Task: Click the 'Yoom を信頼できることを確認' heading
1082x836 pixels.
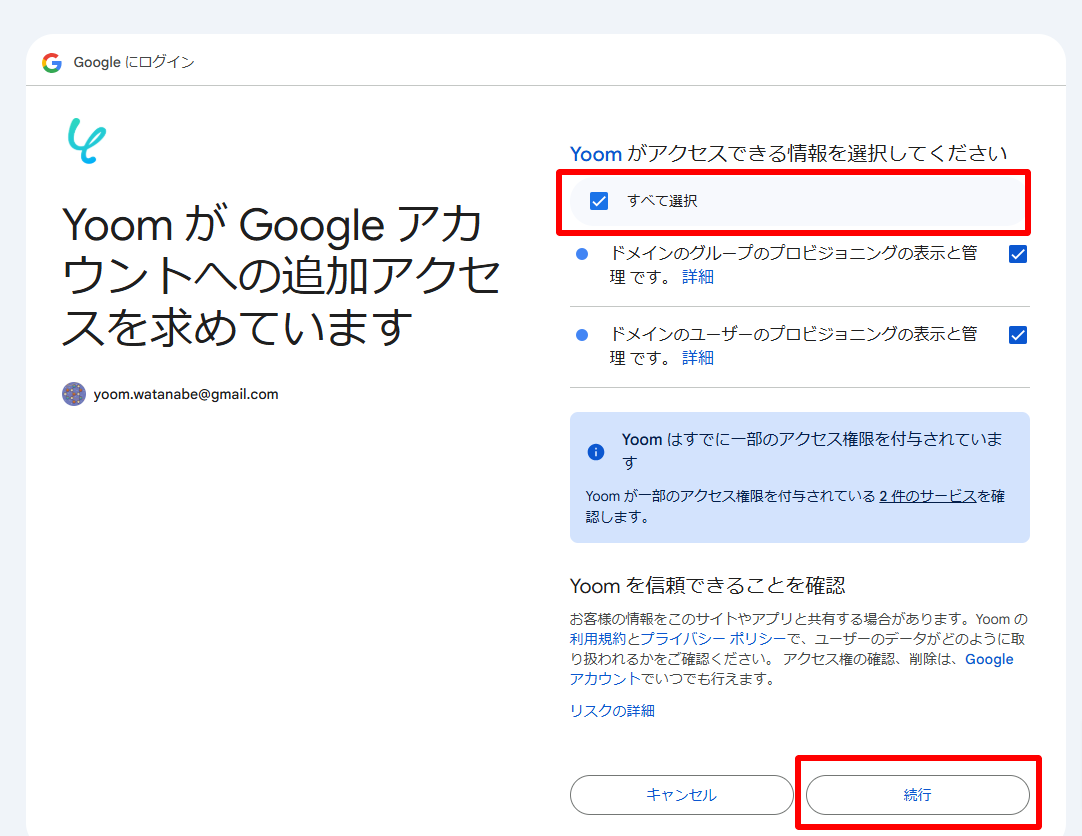Action: click(707, 586)
